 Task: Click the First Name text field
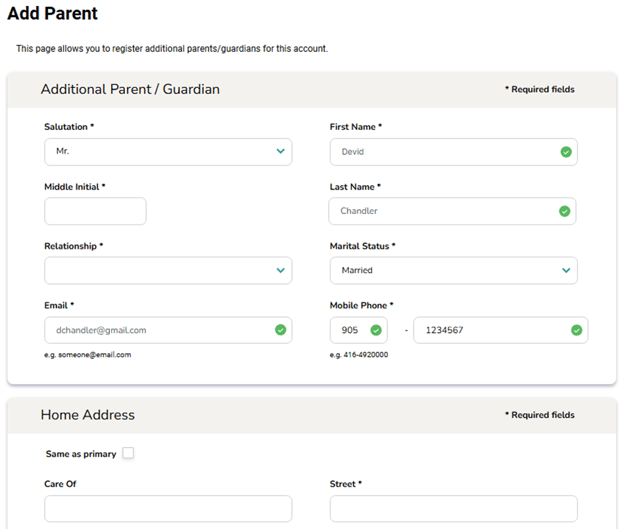(440, 152)
